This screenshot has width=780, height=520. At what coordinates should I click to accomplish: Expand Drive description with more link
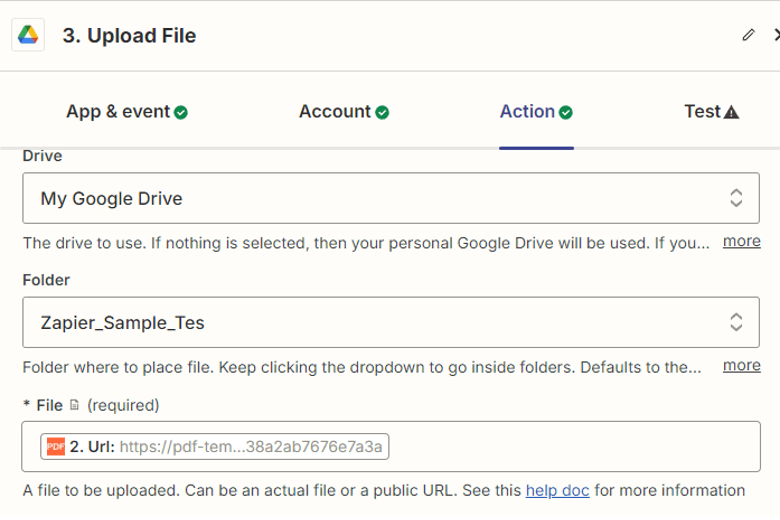742,241
